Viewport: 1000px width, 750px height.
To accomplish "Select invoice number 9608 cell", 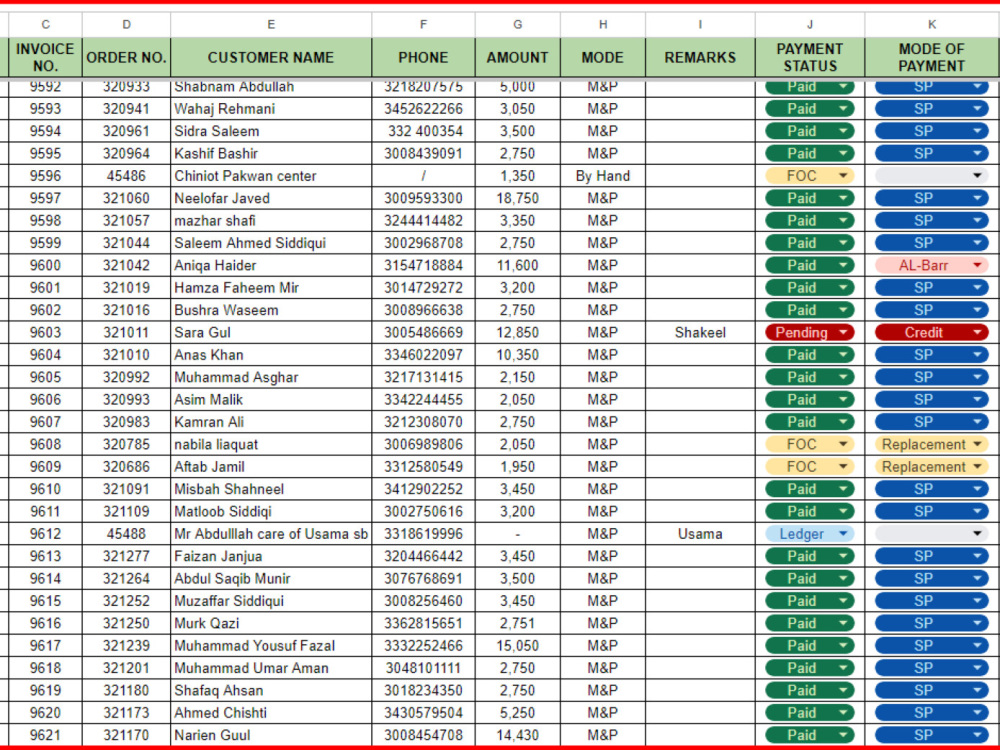I will 45,445.
